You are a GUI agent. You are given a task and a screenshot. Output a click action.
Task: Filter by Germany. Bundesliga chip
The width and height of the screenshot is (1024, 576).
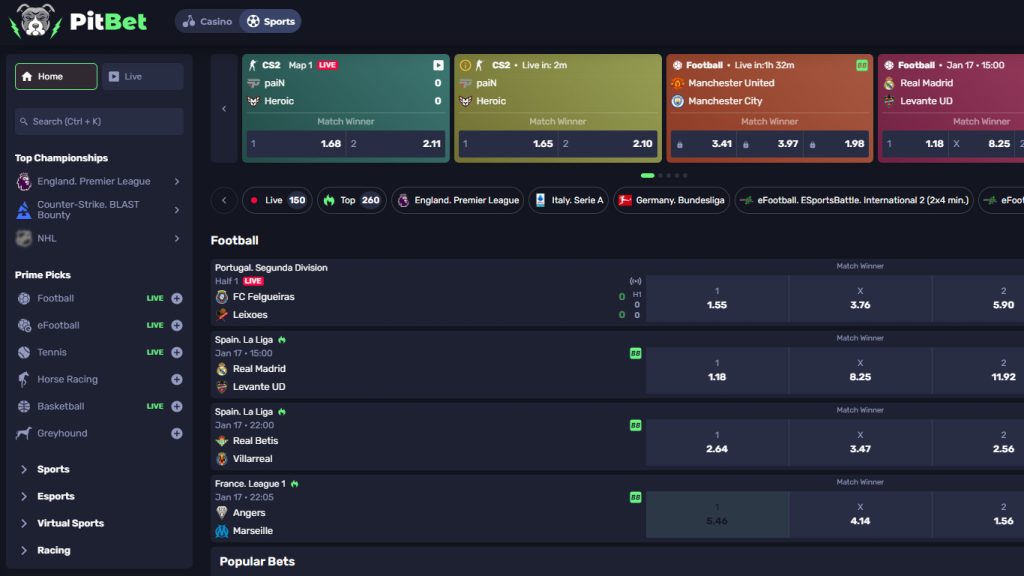point(671,200)
